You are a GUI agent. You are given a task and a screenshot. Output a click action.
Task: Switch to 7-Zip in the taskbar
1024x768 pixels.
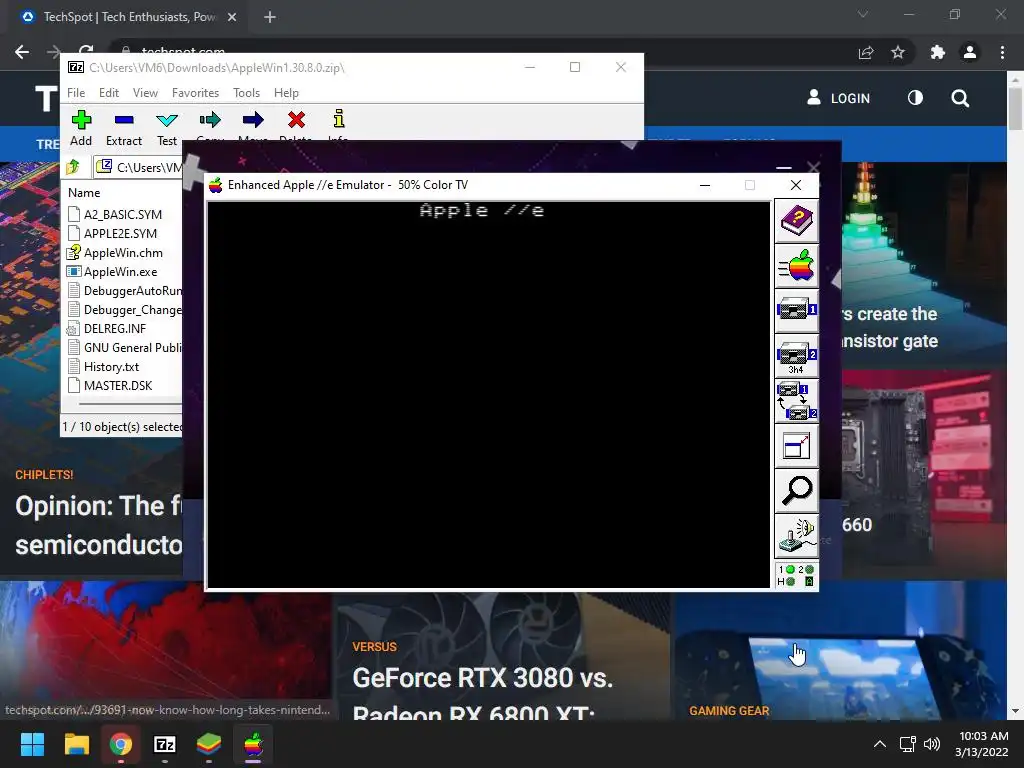(165, 744)
